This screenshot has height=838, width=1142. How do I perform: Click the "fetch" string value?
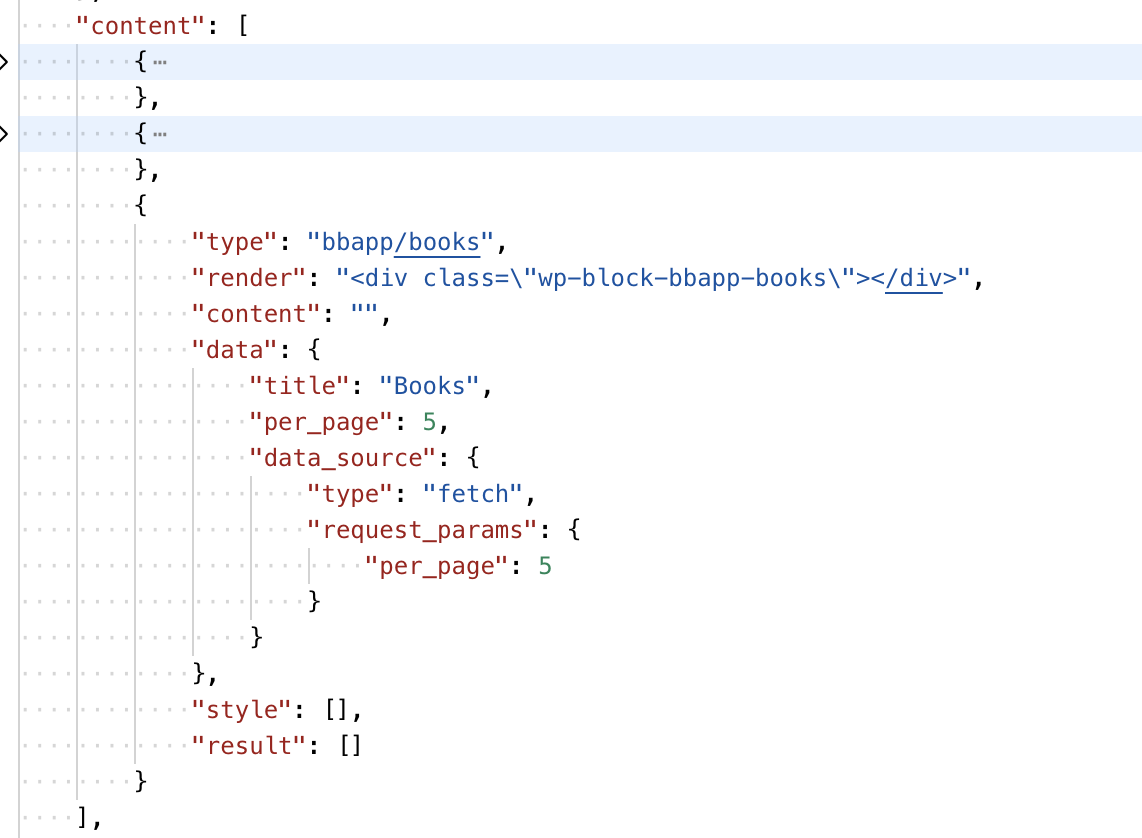(x=473, y=494)
